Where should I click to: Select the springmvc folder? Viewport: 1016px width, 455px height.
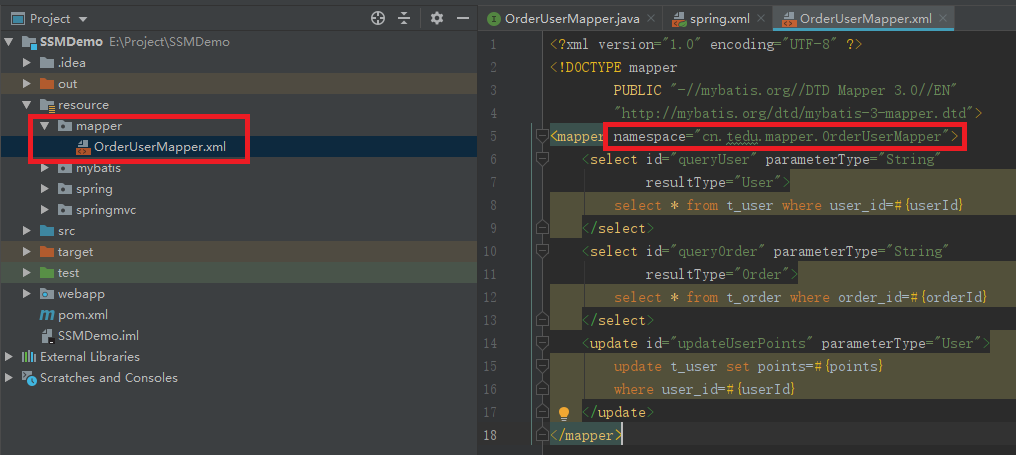[106, 210]
